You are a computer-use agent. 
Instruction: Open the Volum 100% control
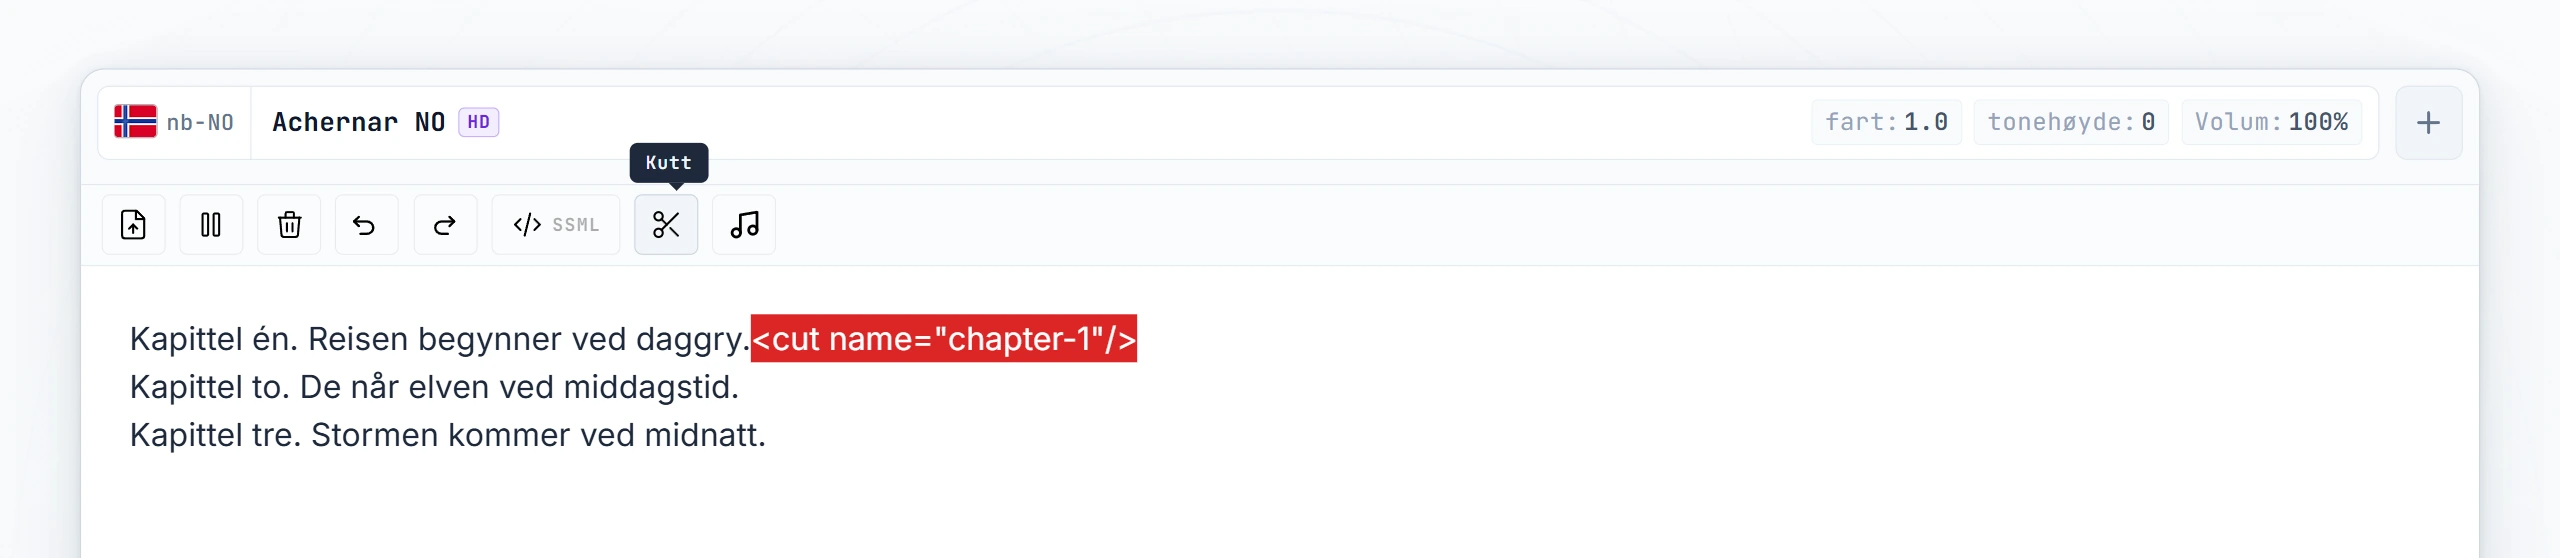click(2271, 122)
